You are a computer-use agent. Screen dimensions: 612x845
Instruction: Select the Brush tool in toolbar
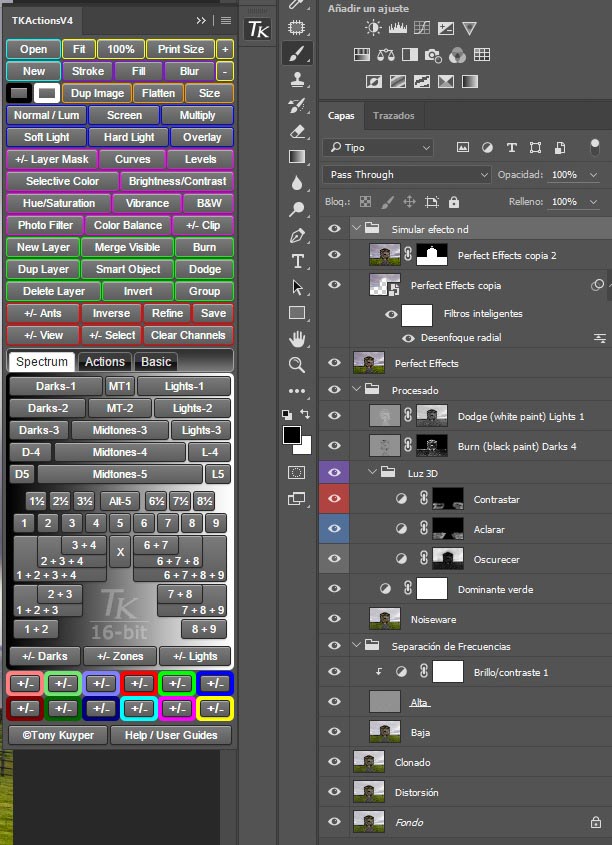[297, 53]
